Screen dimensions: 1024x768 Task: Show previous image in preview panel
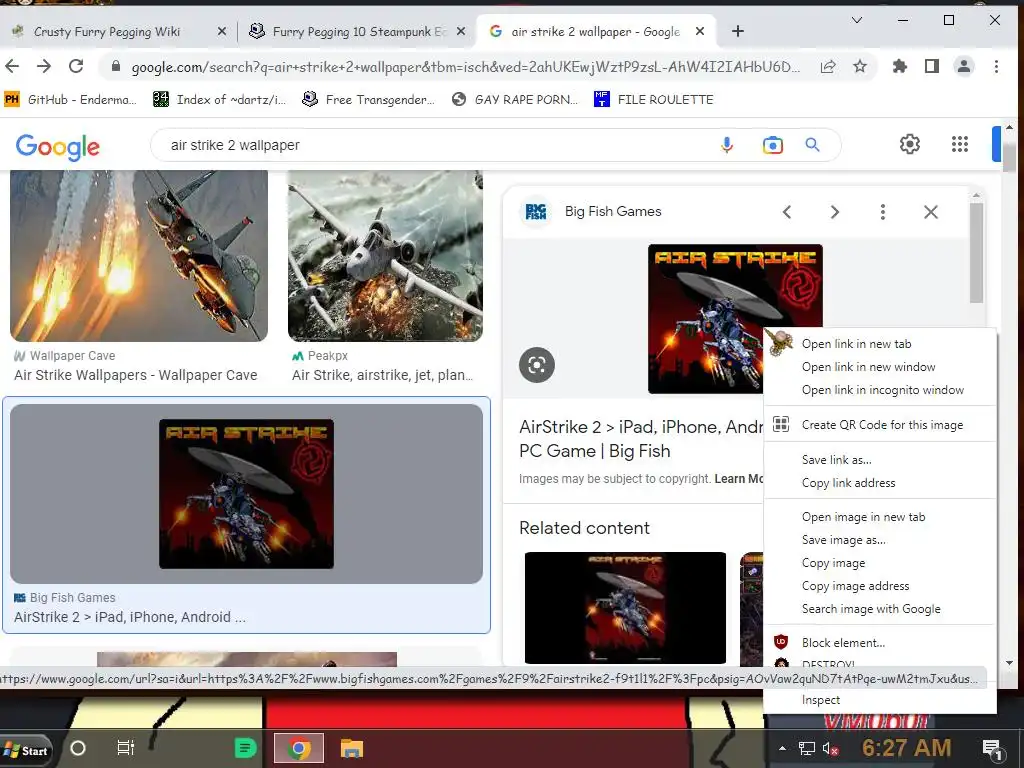[x=787, y=212]
